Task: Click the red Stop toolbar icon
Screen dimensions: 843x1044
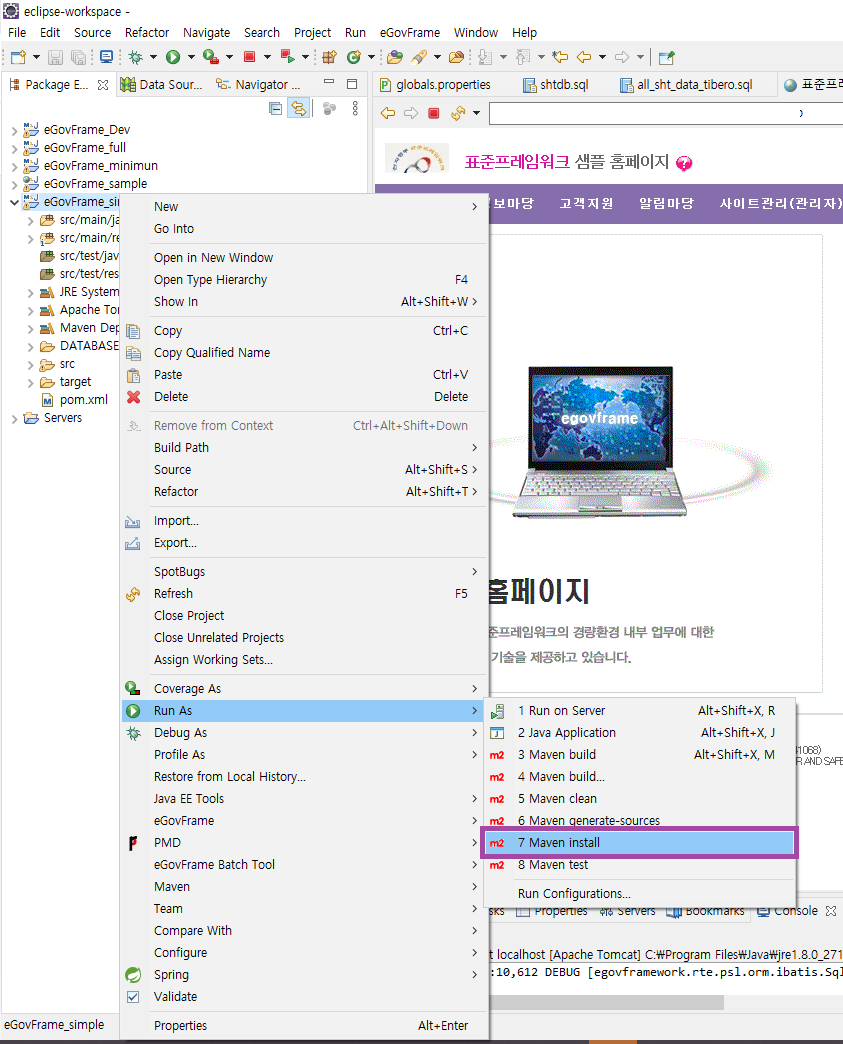Action: pos(250,57)
